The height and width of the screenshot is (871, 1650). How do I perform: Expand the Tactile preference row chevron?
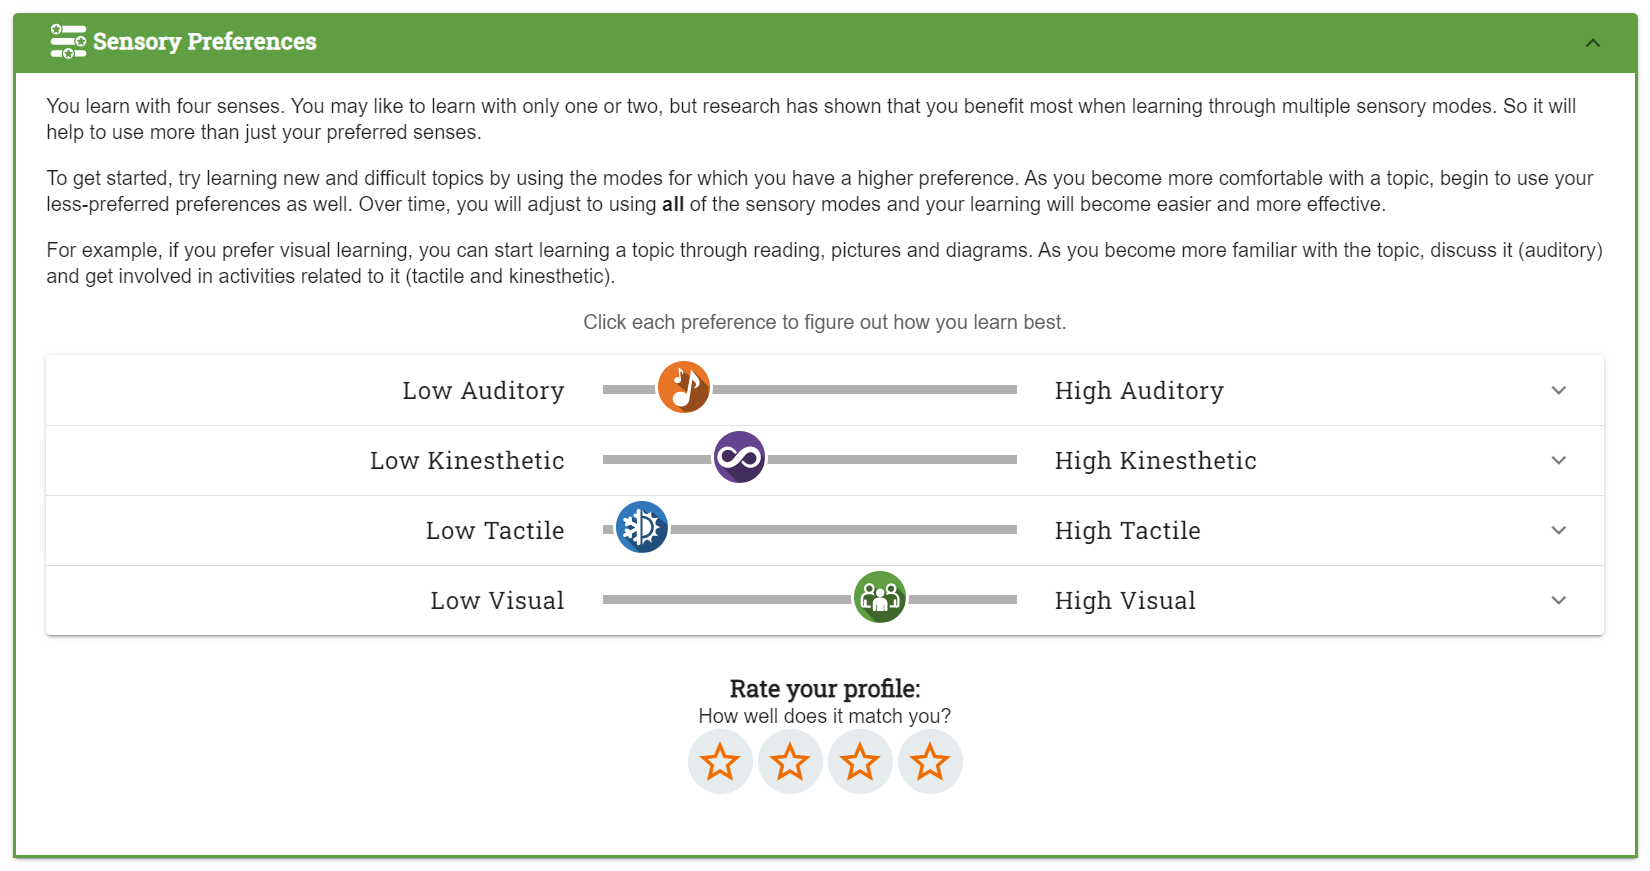(1559, 530)
